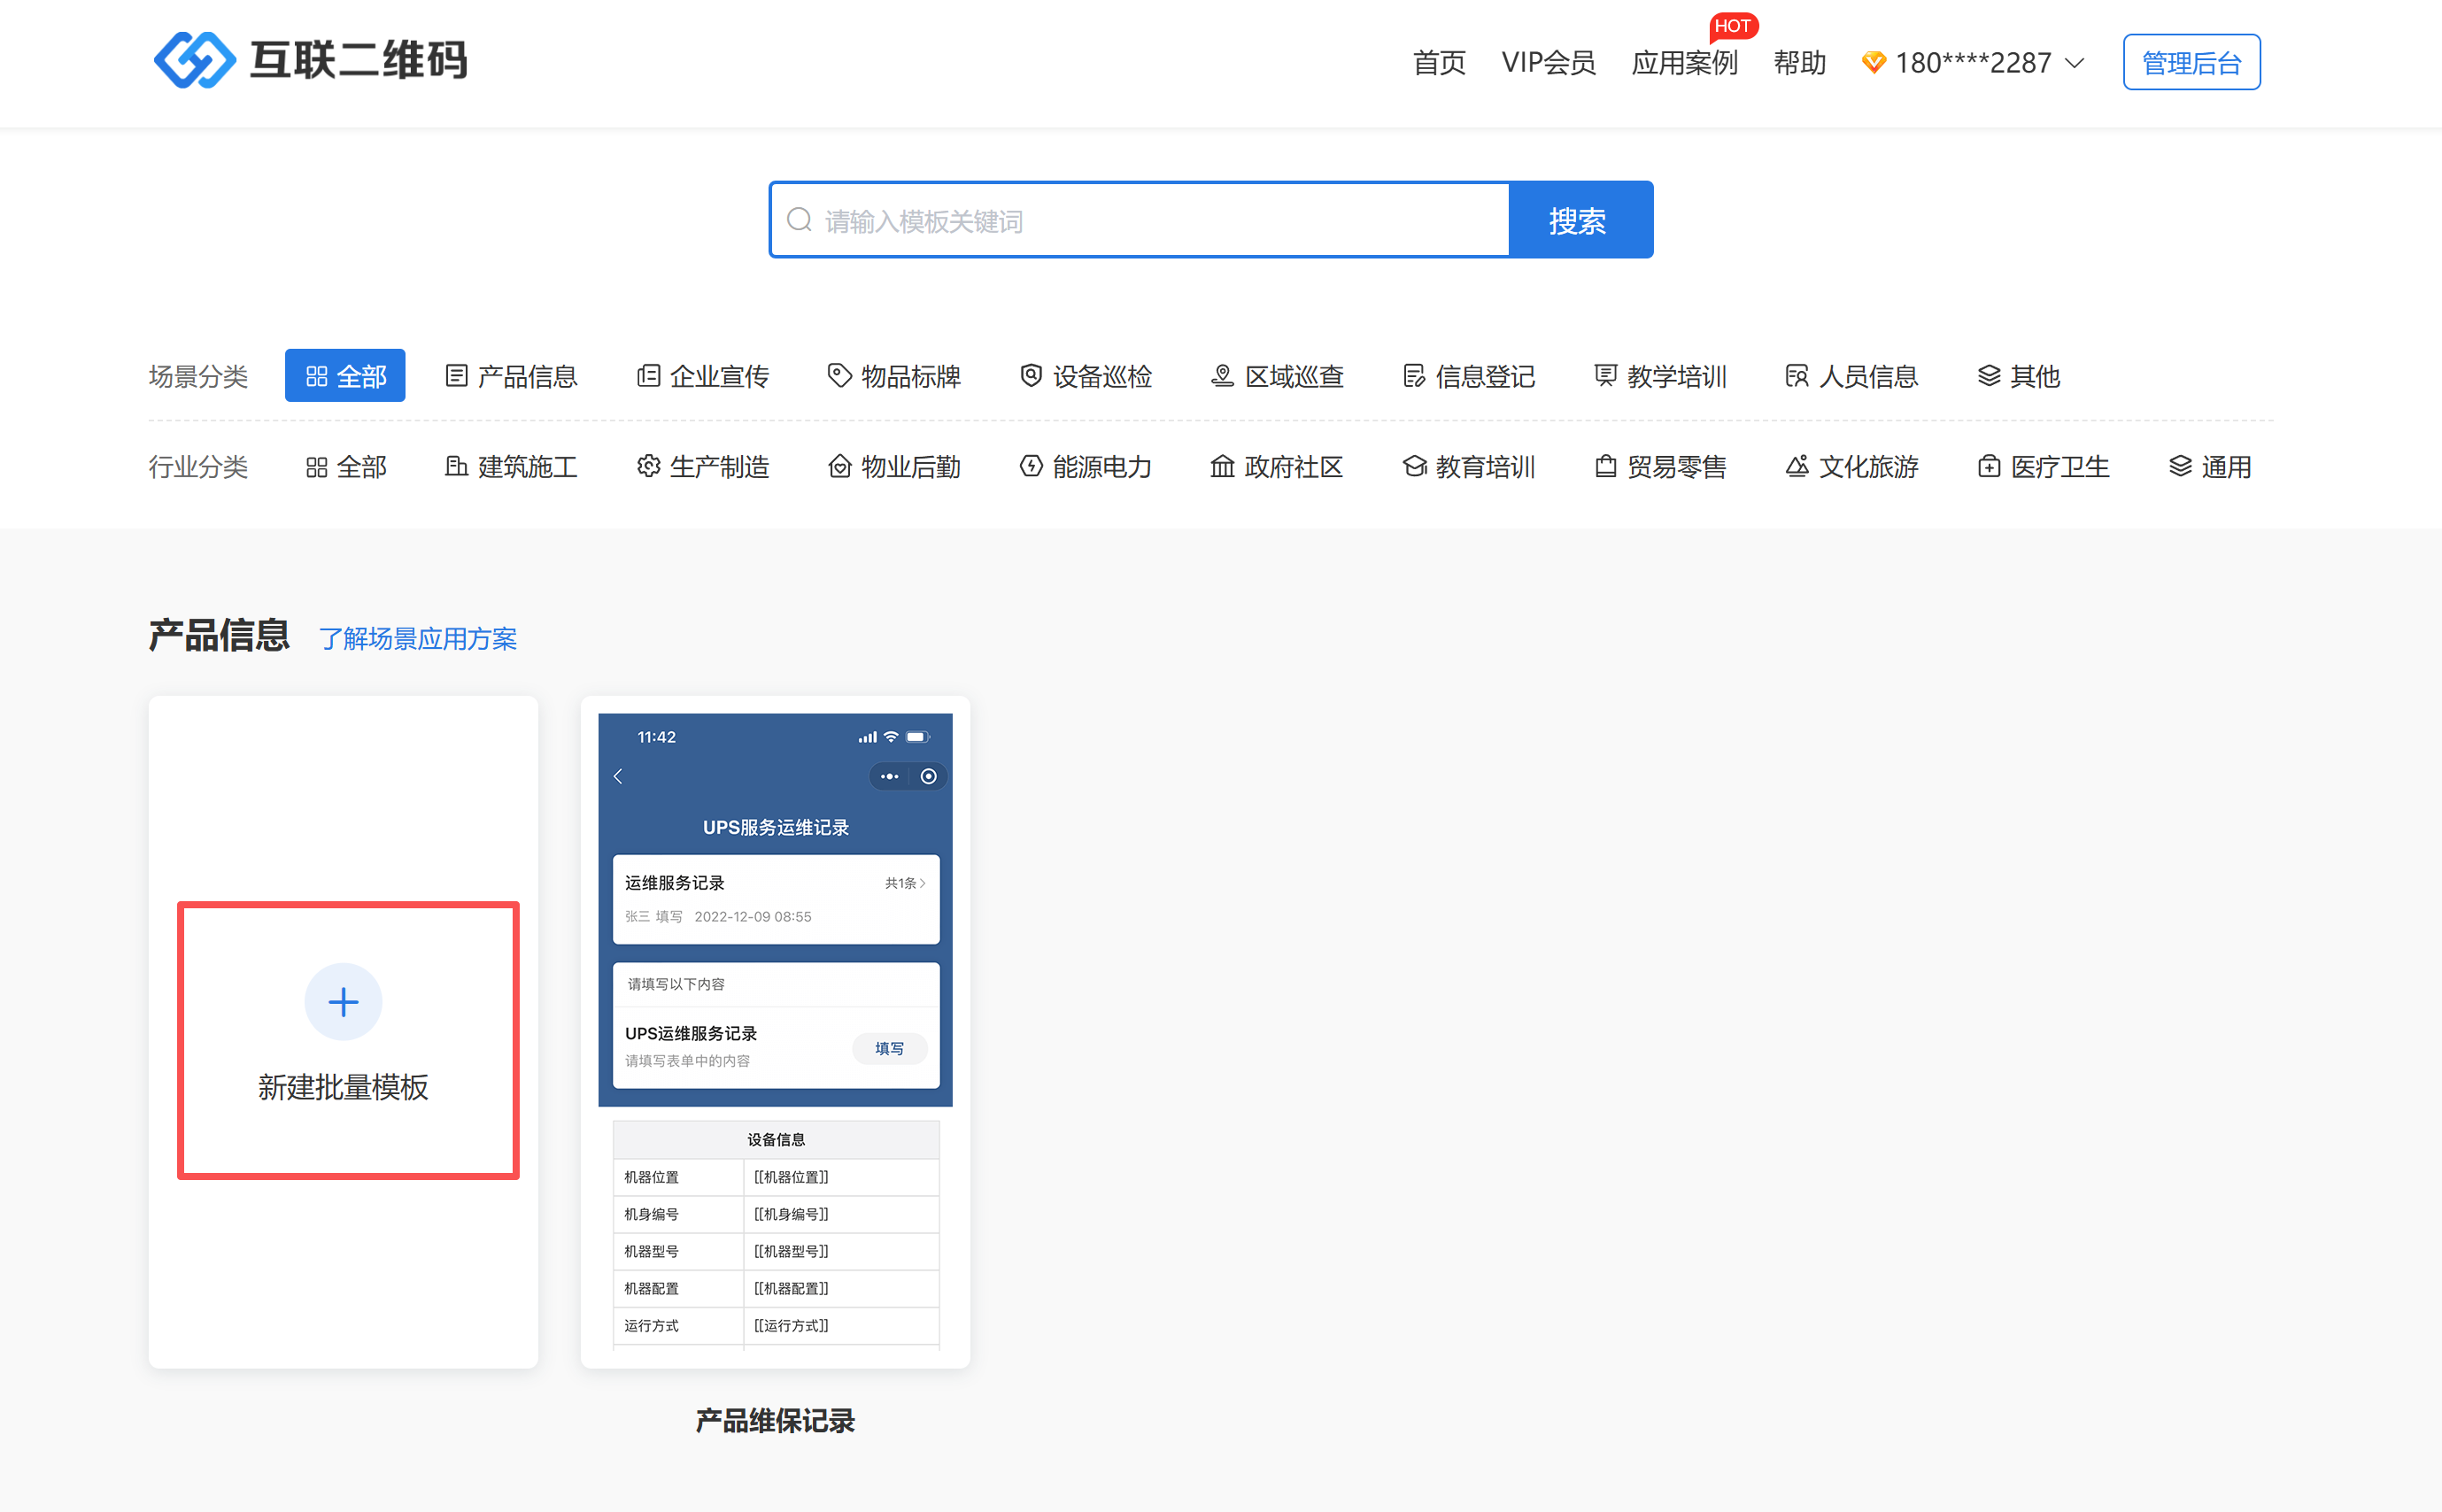Click the plus icon for 新建批量模板

(343, 1002)
